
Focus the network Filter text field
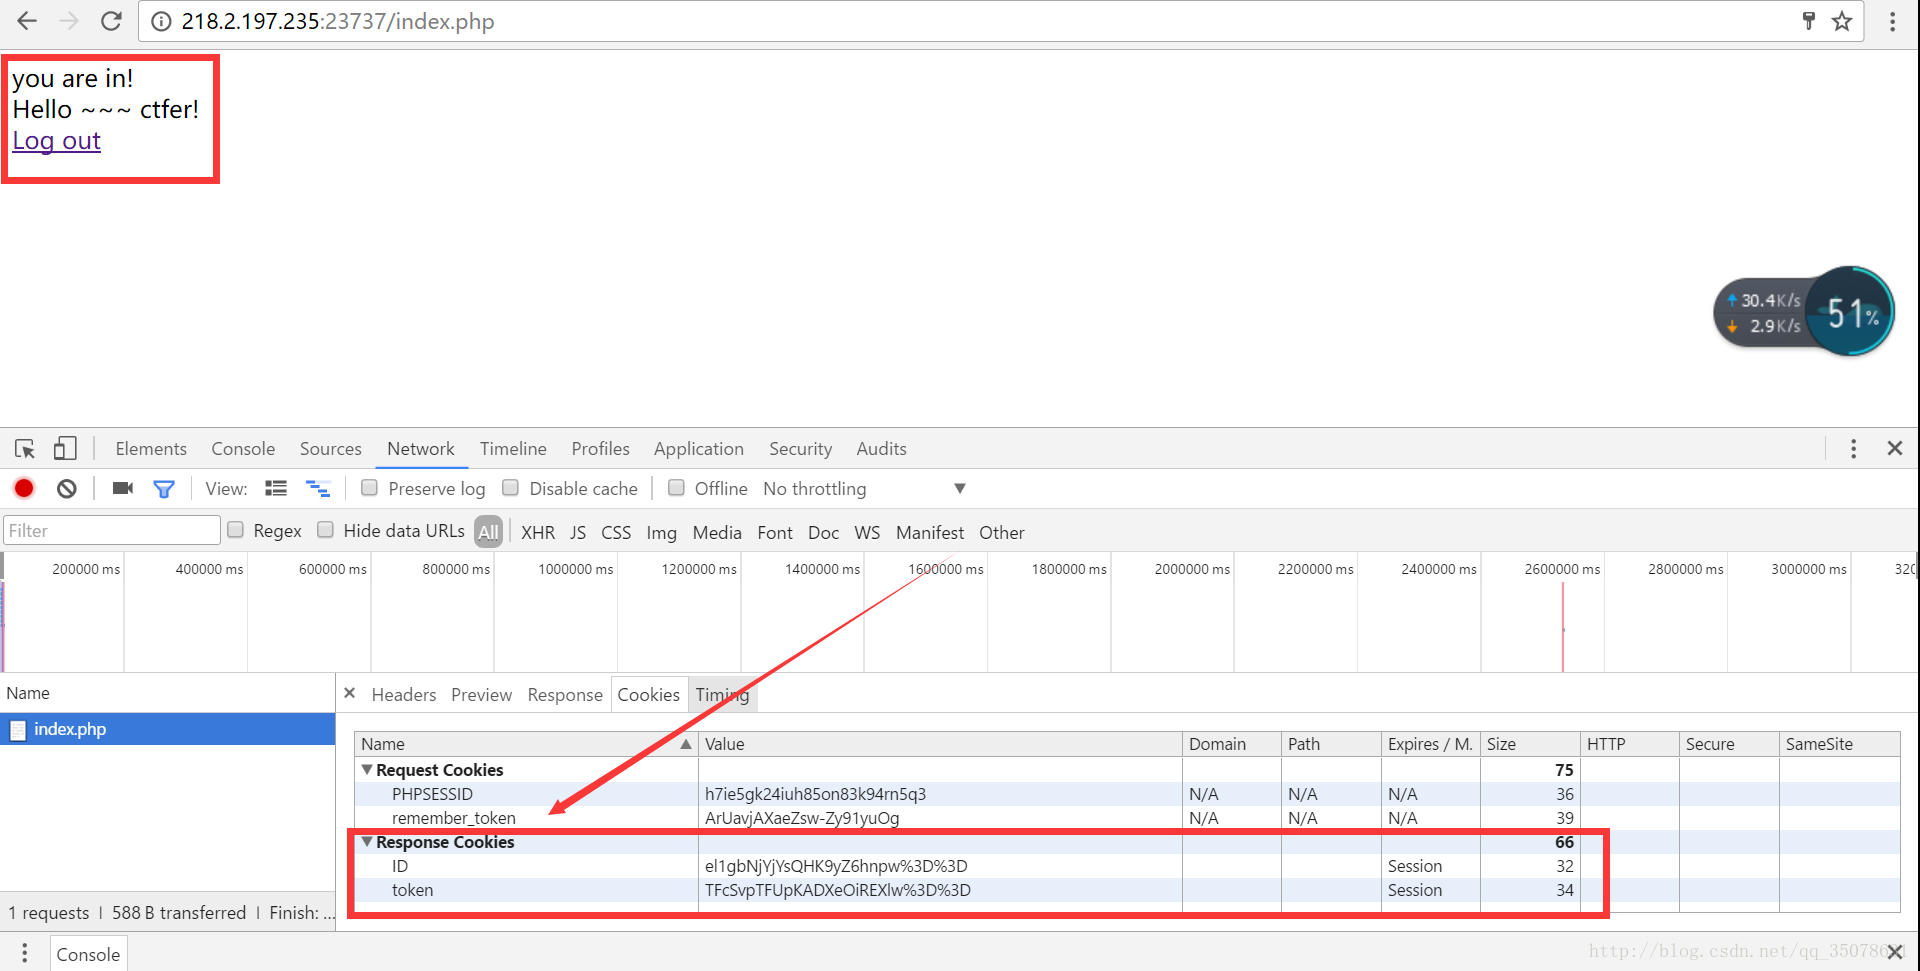tap(111, 530)
